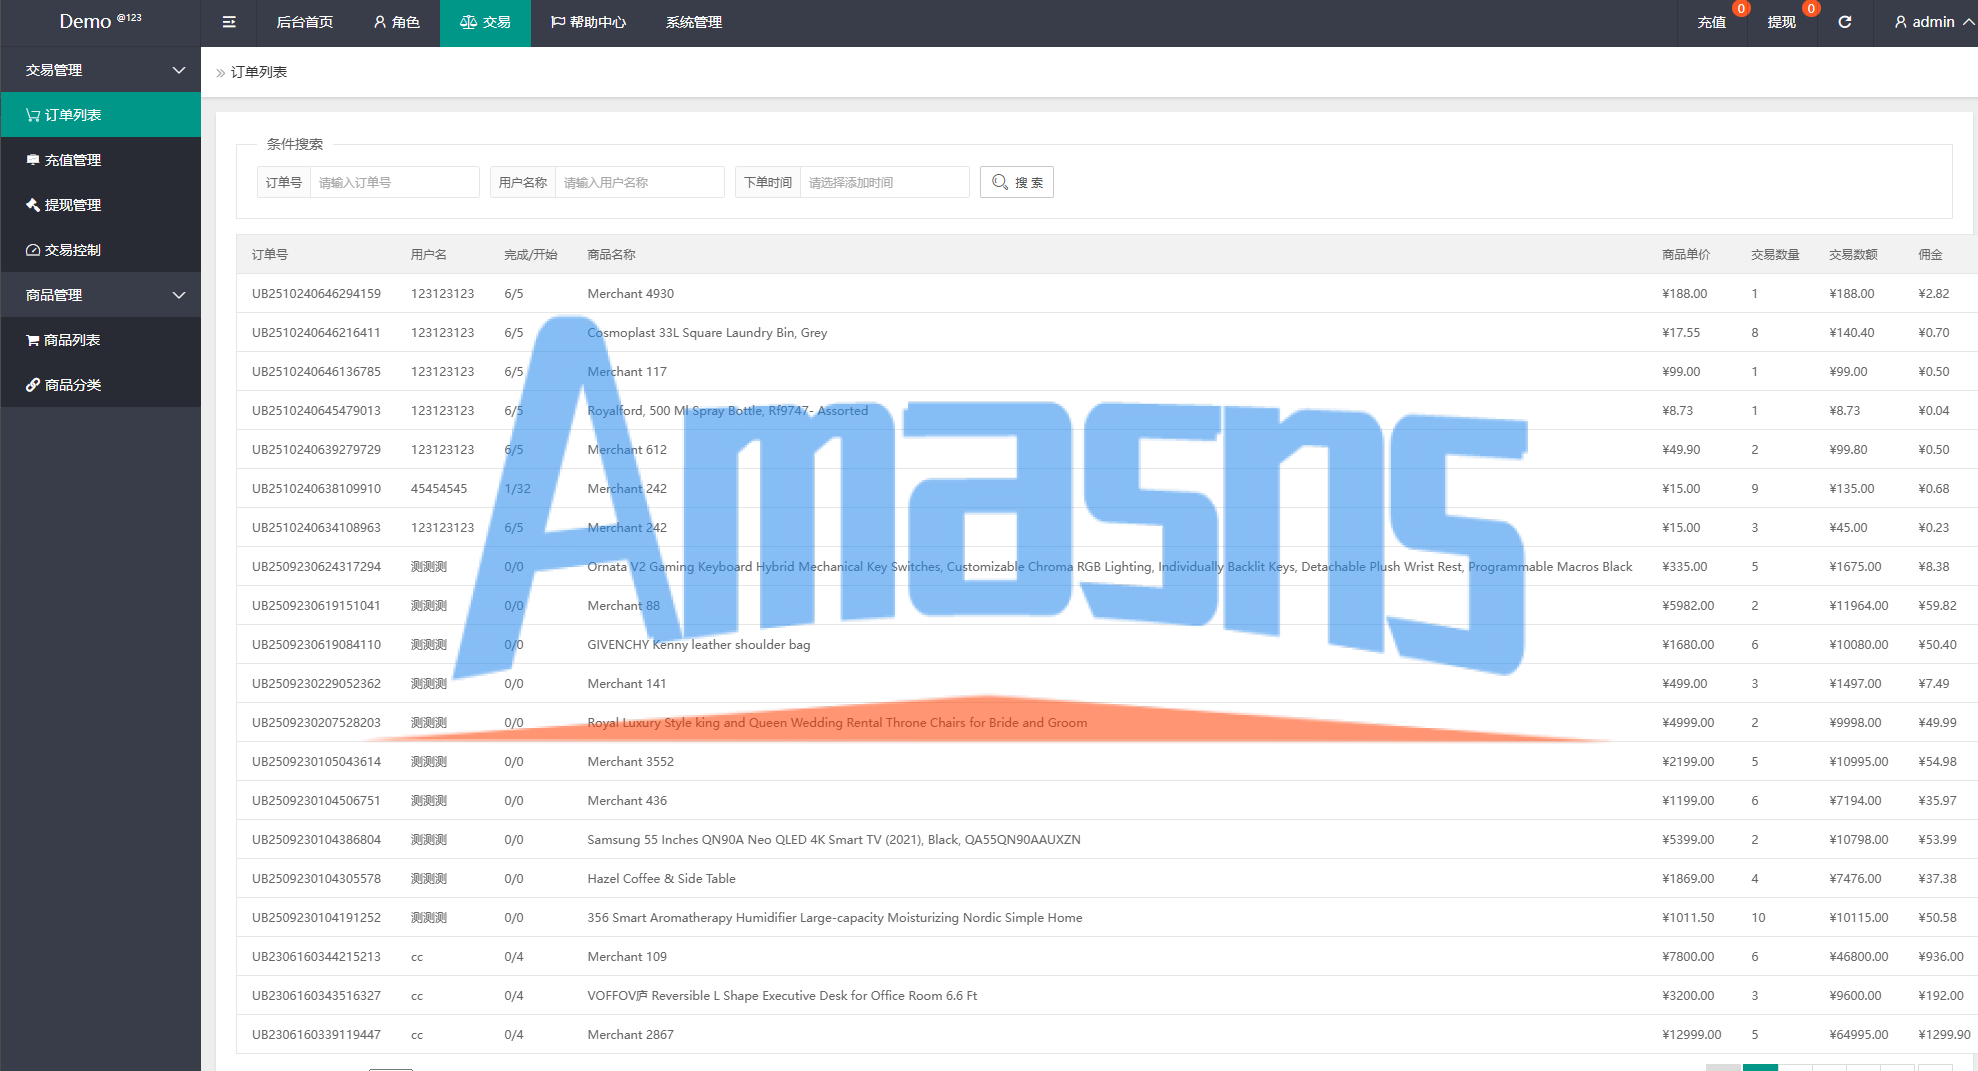Image resolution: width=1978 pixels, height=1071 pixels.
Task: Open the 系统管理 top menu
Action: (693, 22)
